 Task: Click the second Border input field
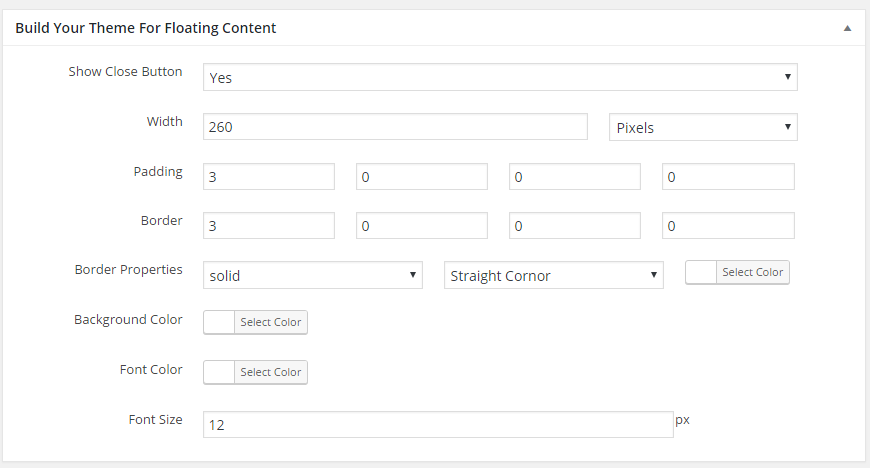[x=422, y=225]
